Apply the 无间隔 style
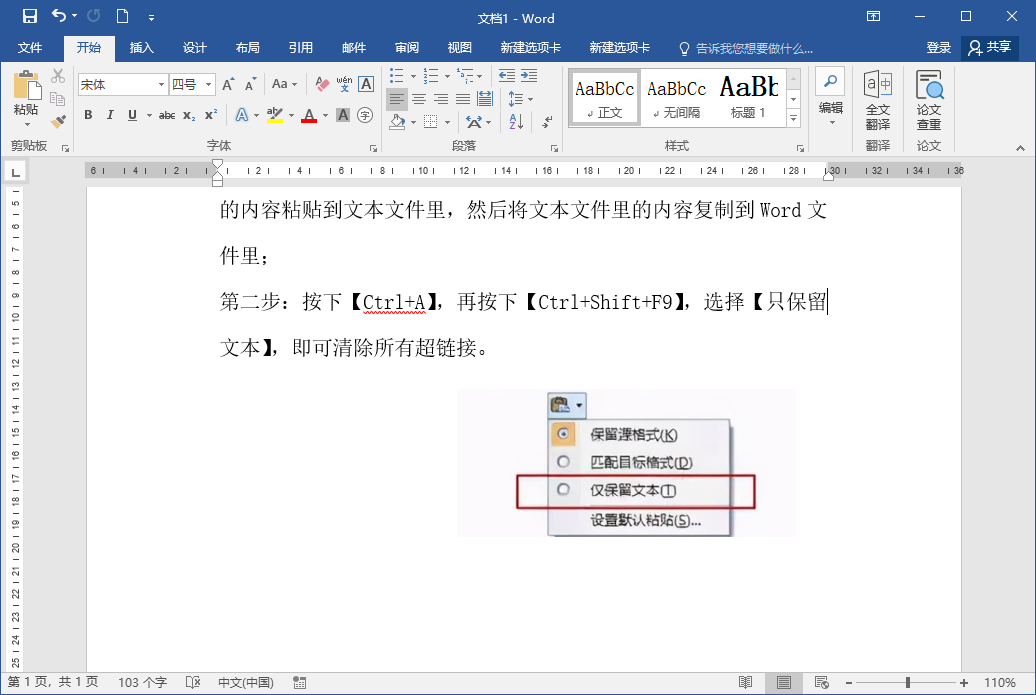The image size is (1036, 695). tap(677, 97)
